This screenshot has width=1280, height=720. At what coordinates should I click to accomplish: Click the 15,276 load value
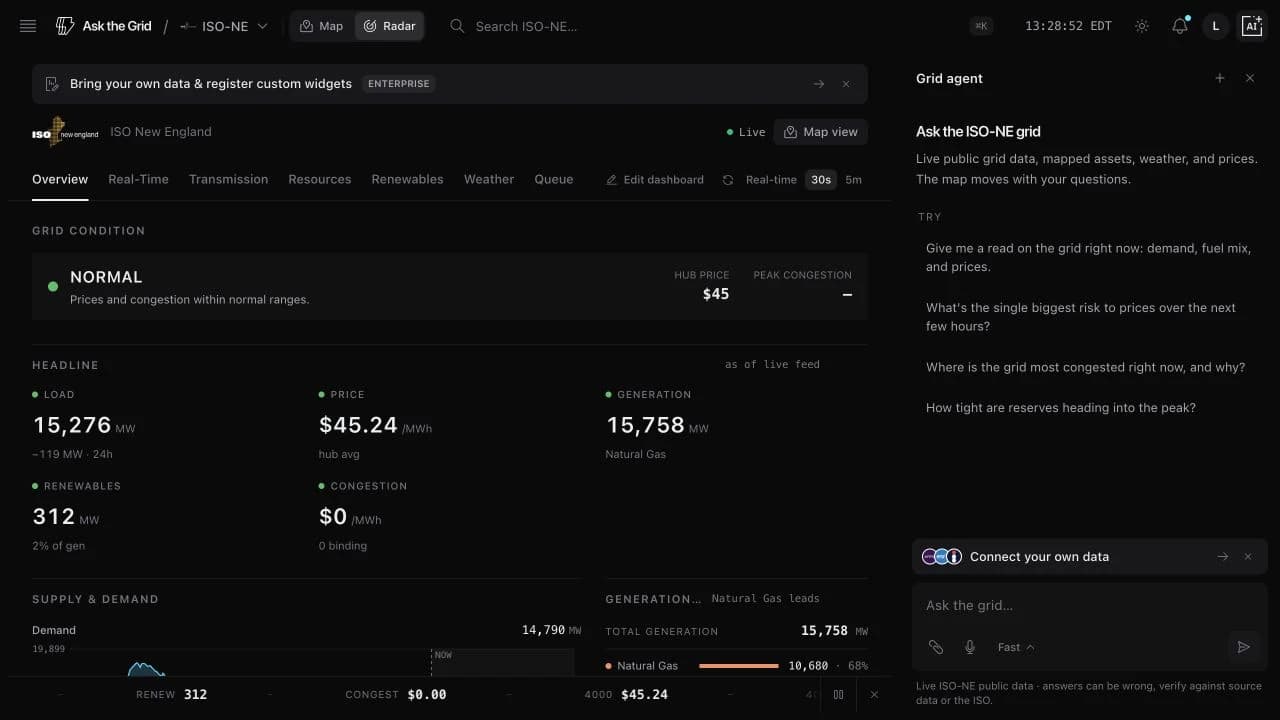point(72,425)
